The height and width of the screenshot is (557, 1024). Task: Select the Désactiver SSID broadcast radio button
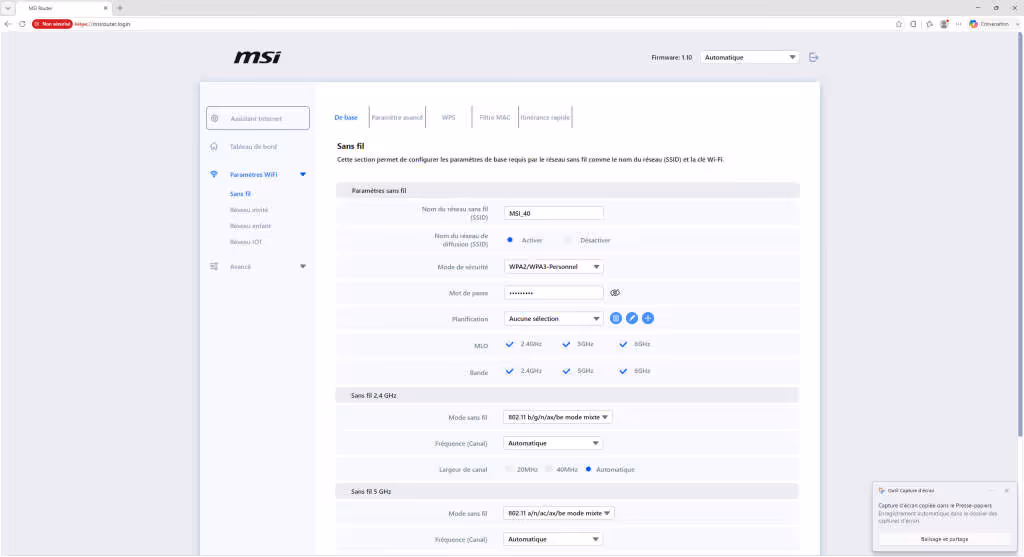click(x=568, y=240)
